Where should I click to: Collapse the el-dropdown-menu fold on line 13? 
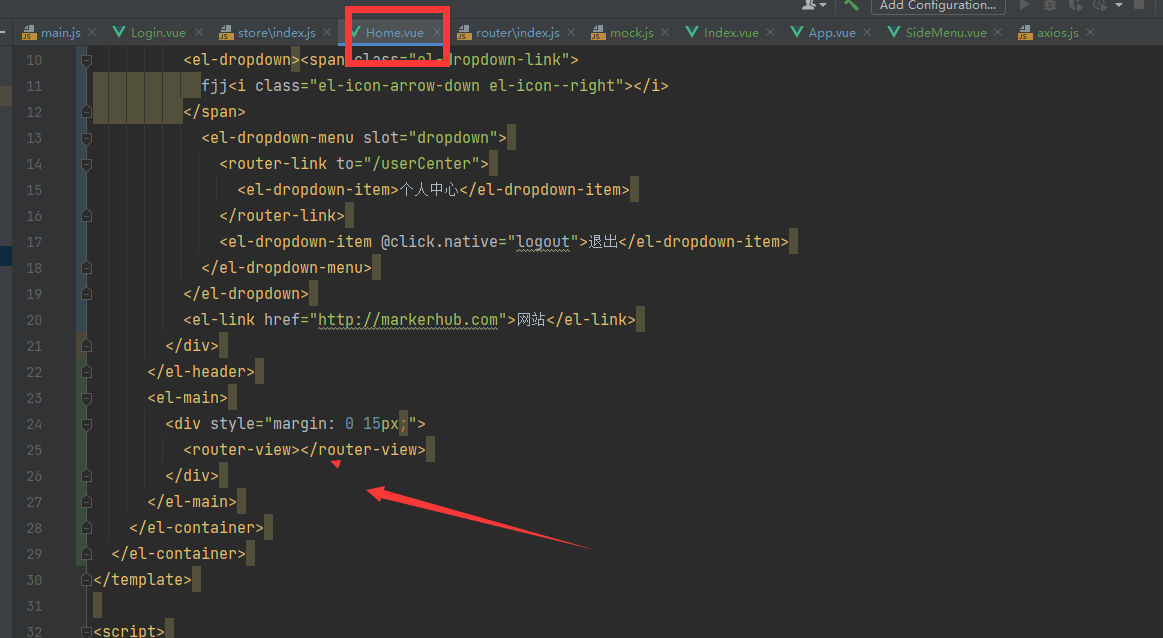coord(86,138)
